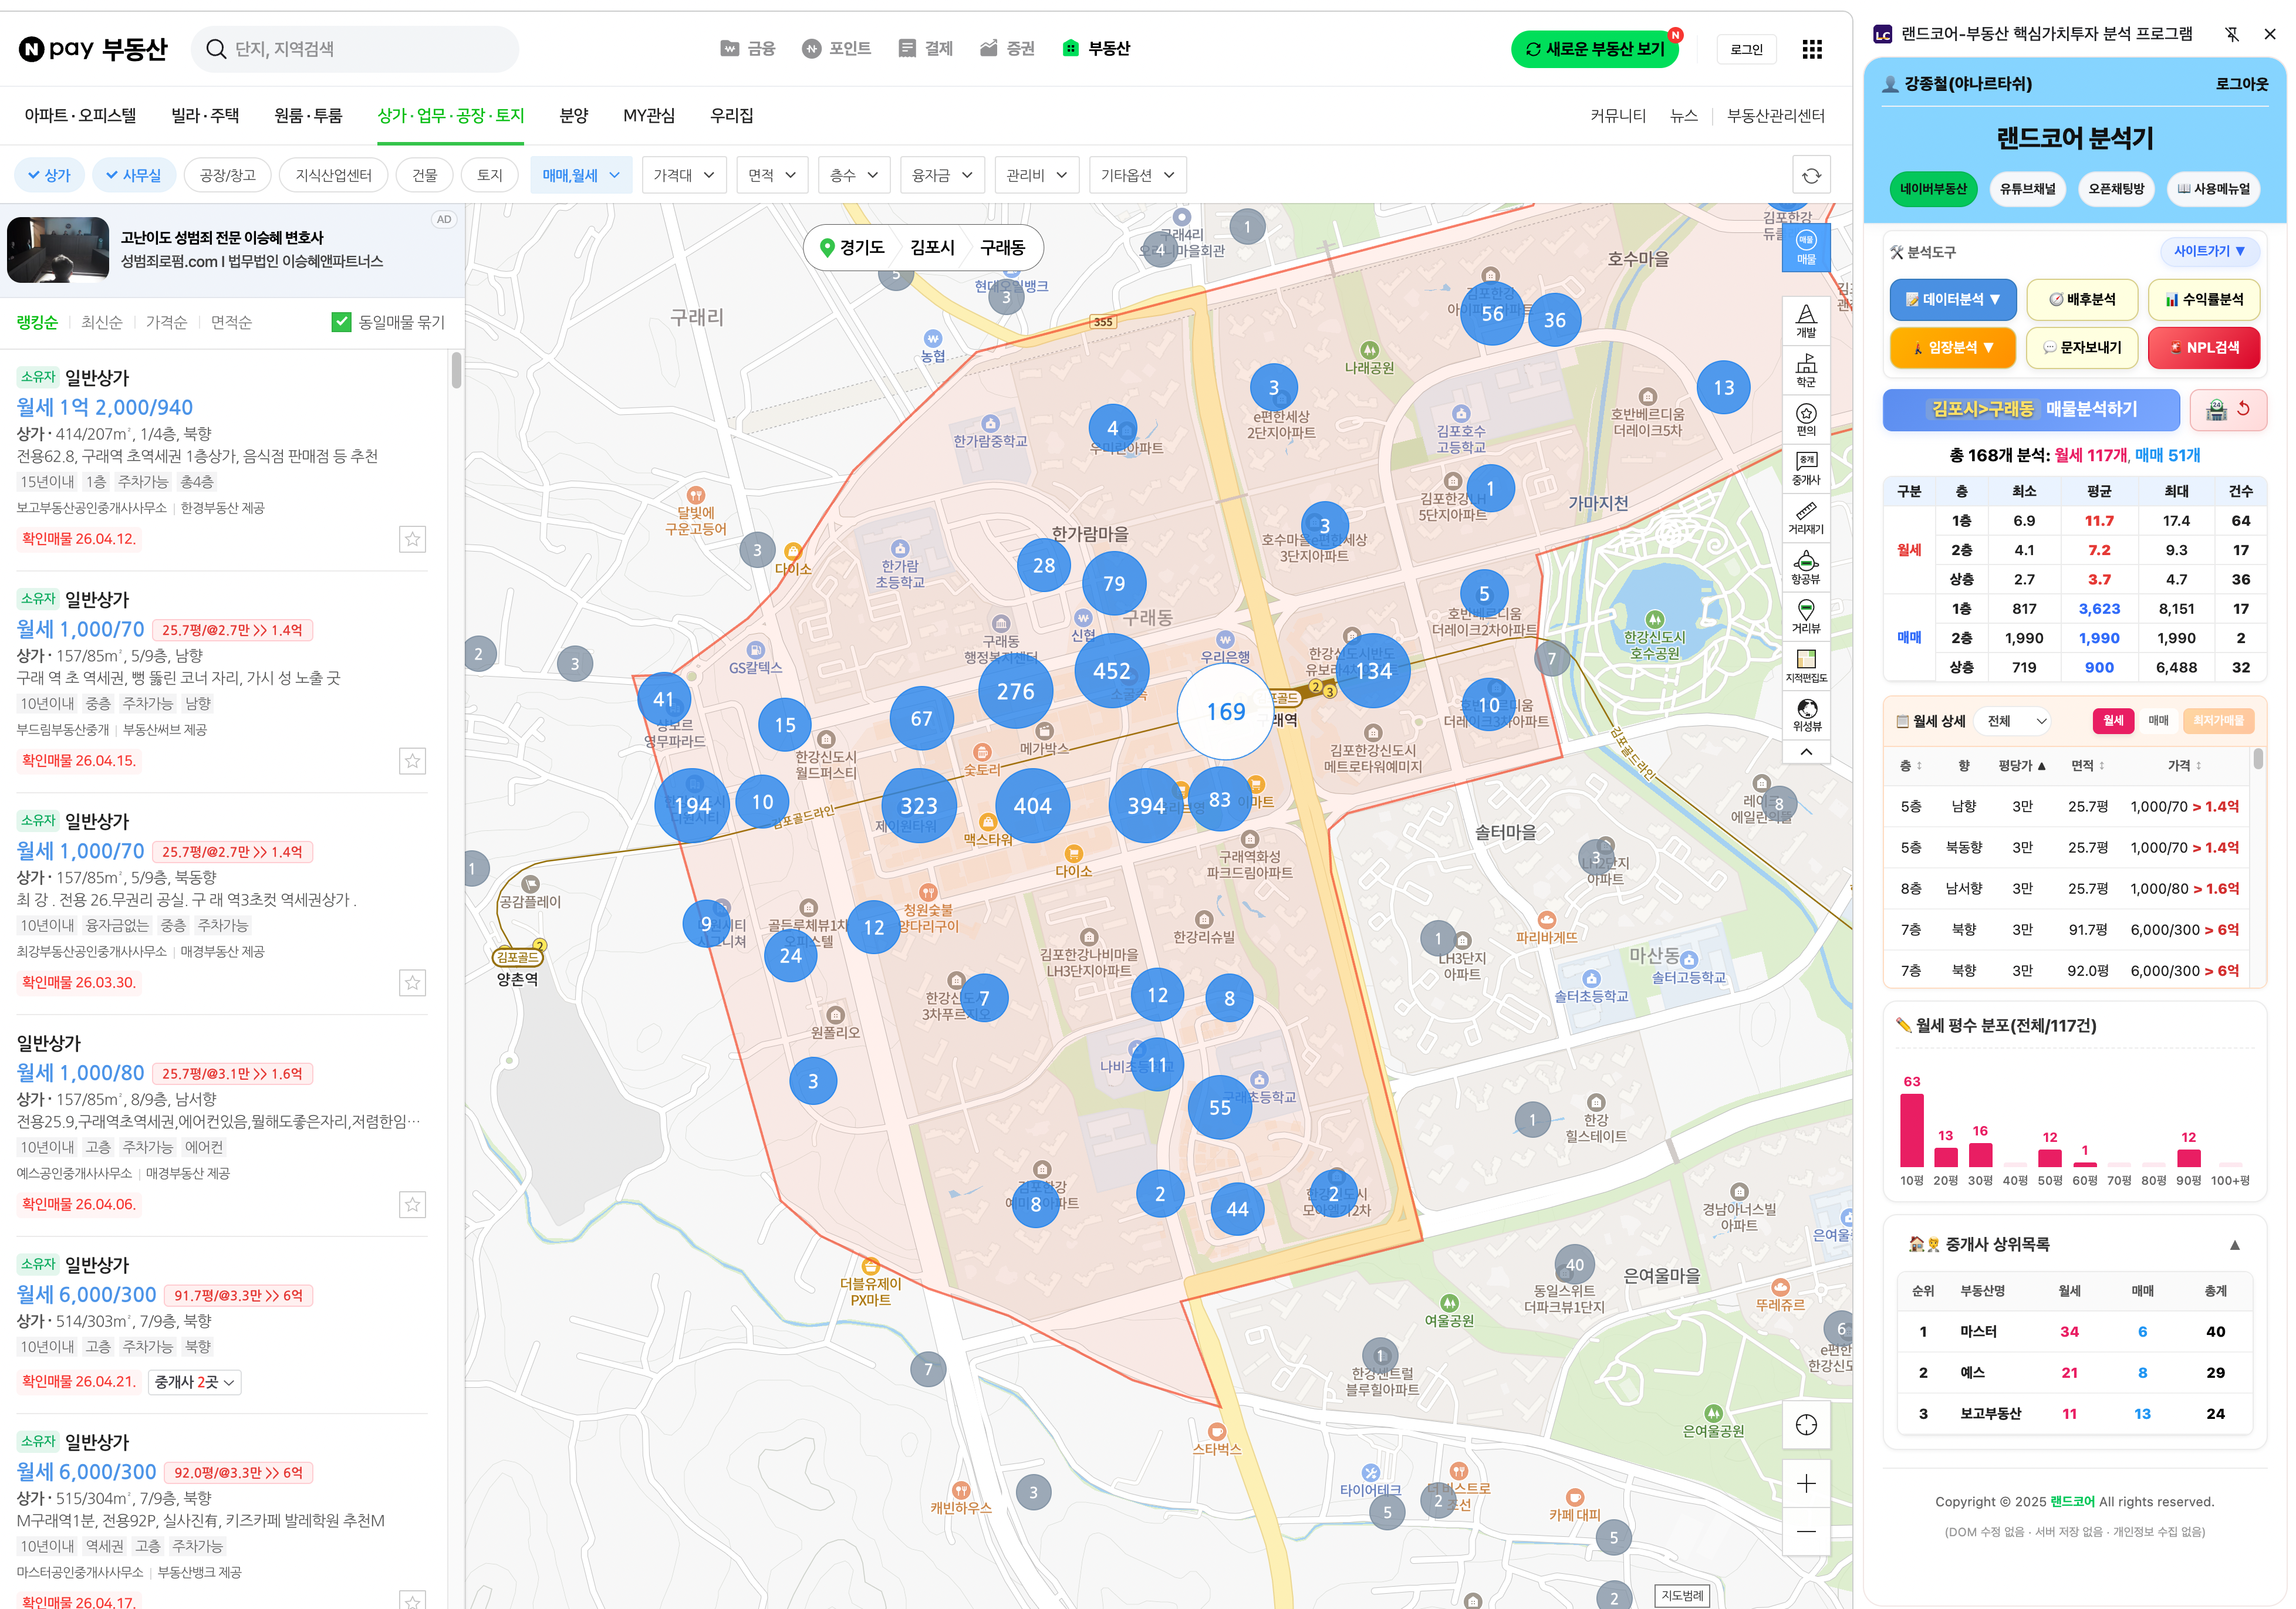Screen dimensions: 2296x1609
Task: Collapse the 중개사 상위목록 section
Action: point(2234,1245)
